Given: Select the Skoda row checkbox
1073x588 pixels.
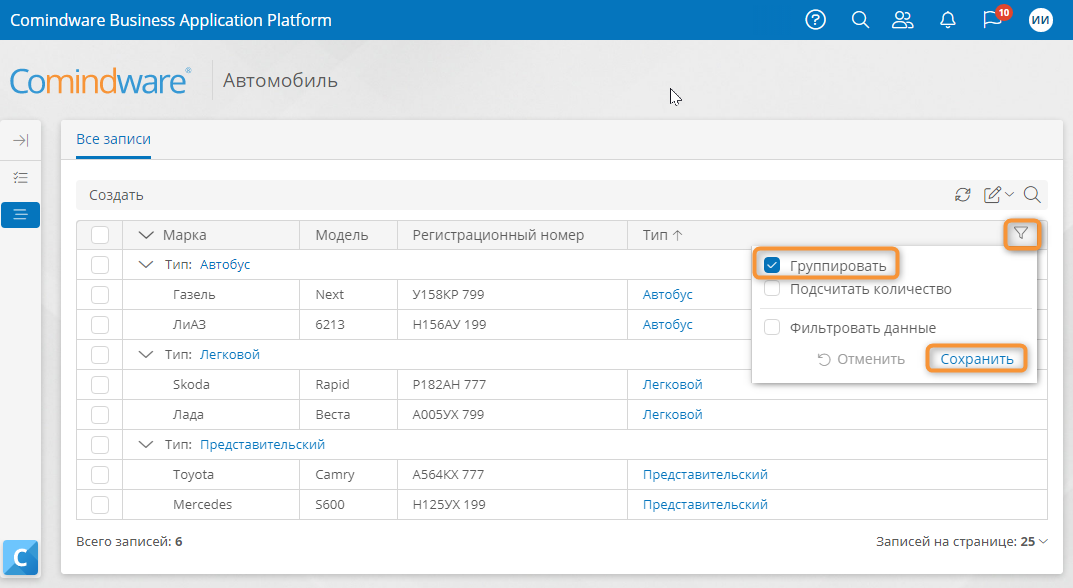Looking at the screenshot, I should (x=100, y=385).
